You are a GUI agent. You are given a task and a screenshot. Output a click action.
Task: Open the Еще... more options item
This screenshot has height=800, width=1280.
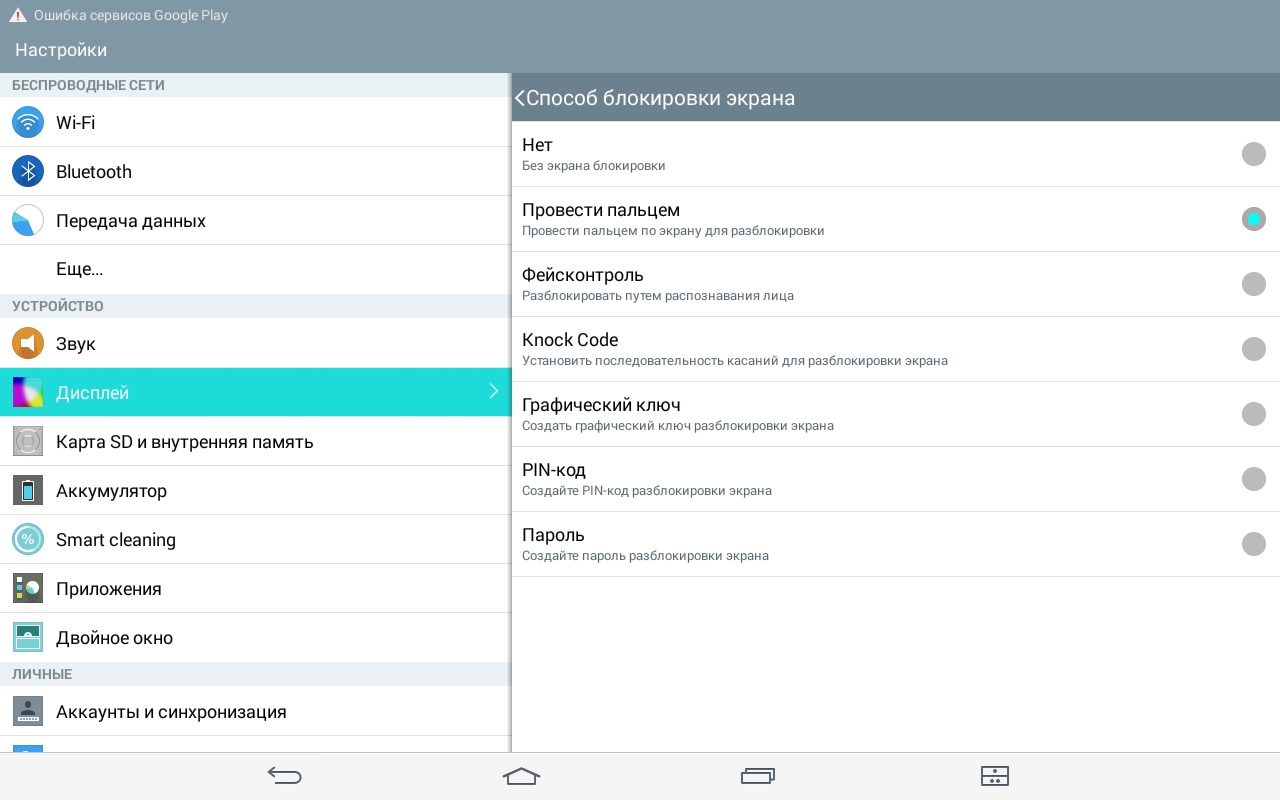[x=80, y=270]
